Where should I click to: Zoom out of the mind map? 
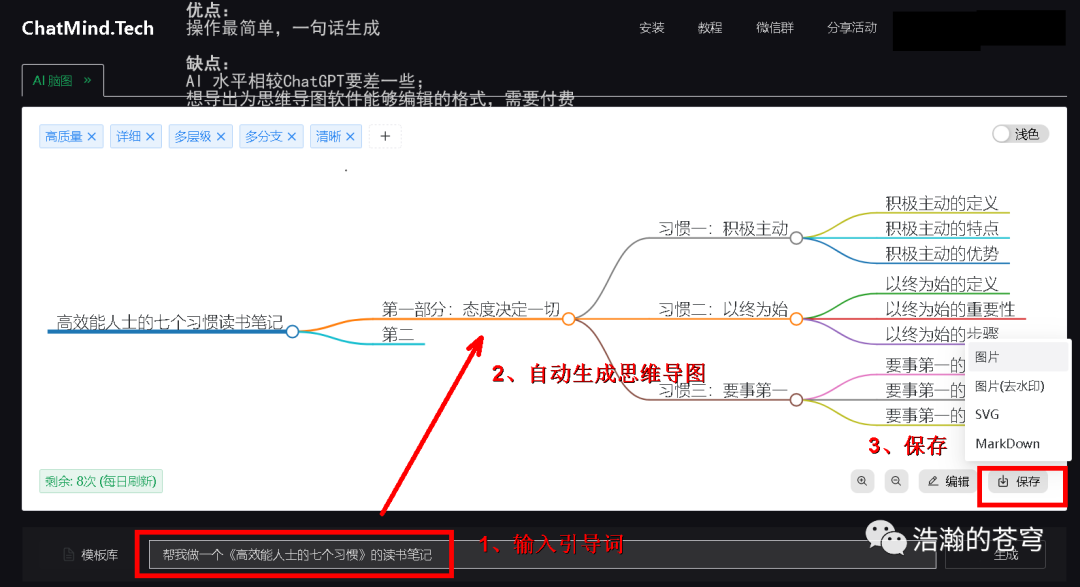click(x=895, y=481)
